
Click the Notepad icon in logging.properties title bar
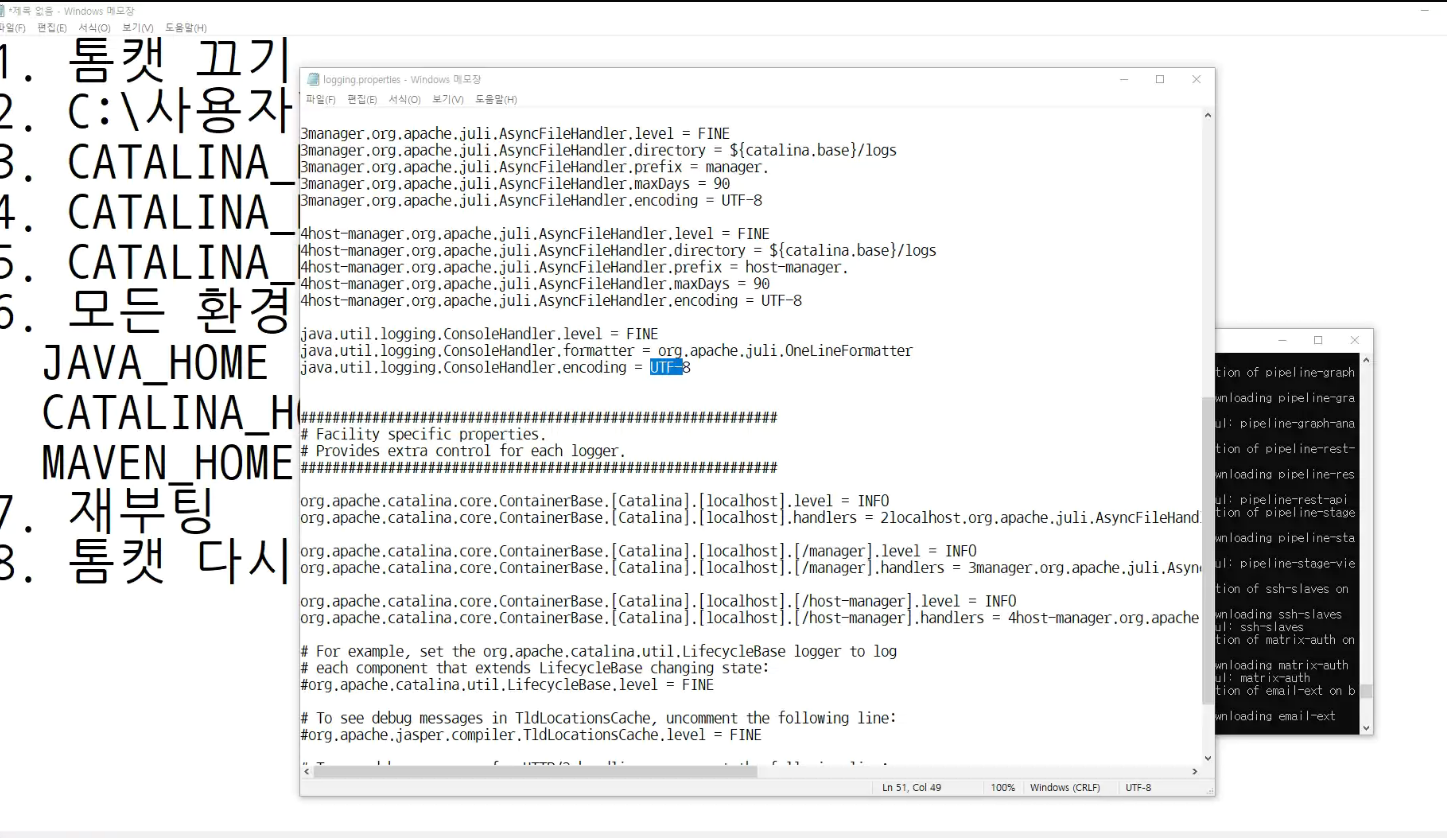(313, 79)
